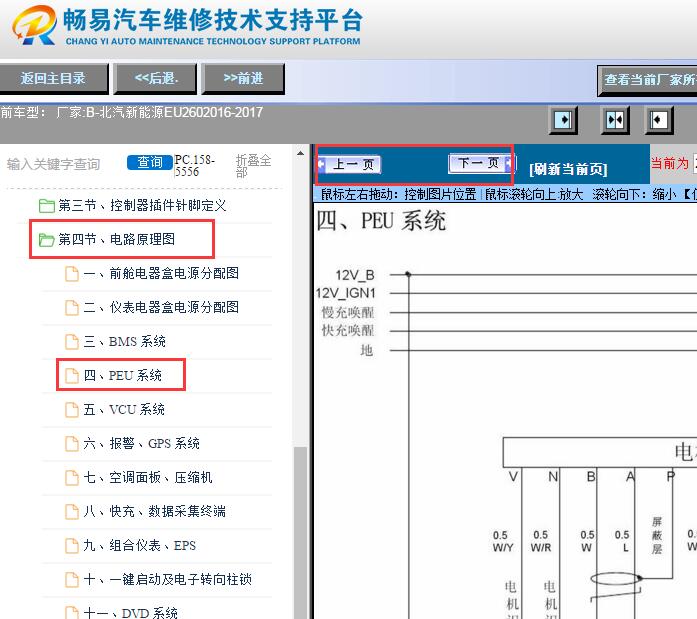The width and height of the screenshot is (697, 619).
Task: Click page icon beside 十、一键启动及电子转向柱锁
Action: [x=72, y=579]
